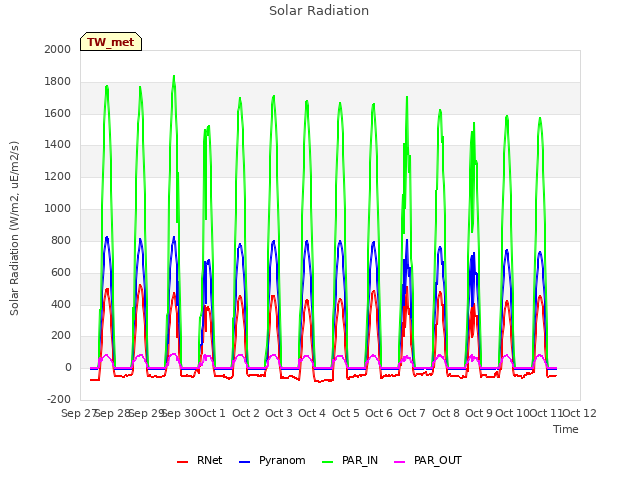Click the 1200 y-axis tick label
640x480 pixels.
(58, 177)
